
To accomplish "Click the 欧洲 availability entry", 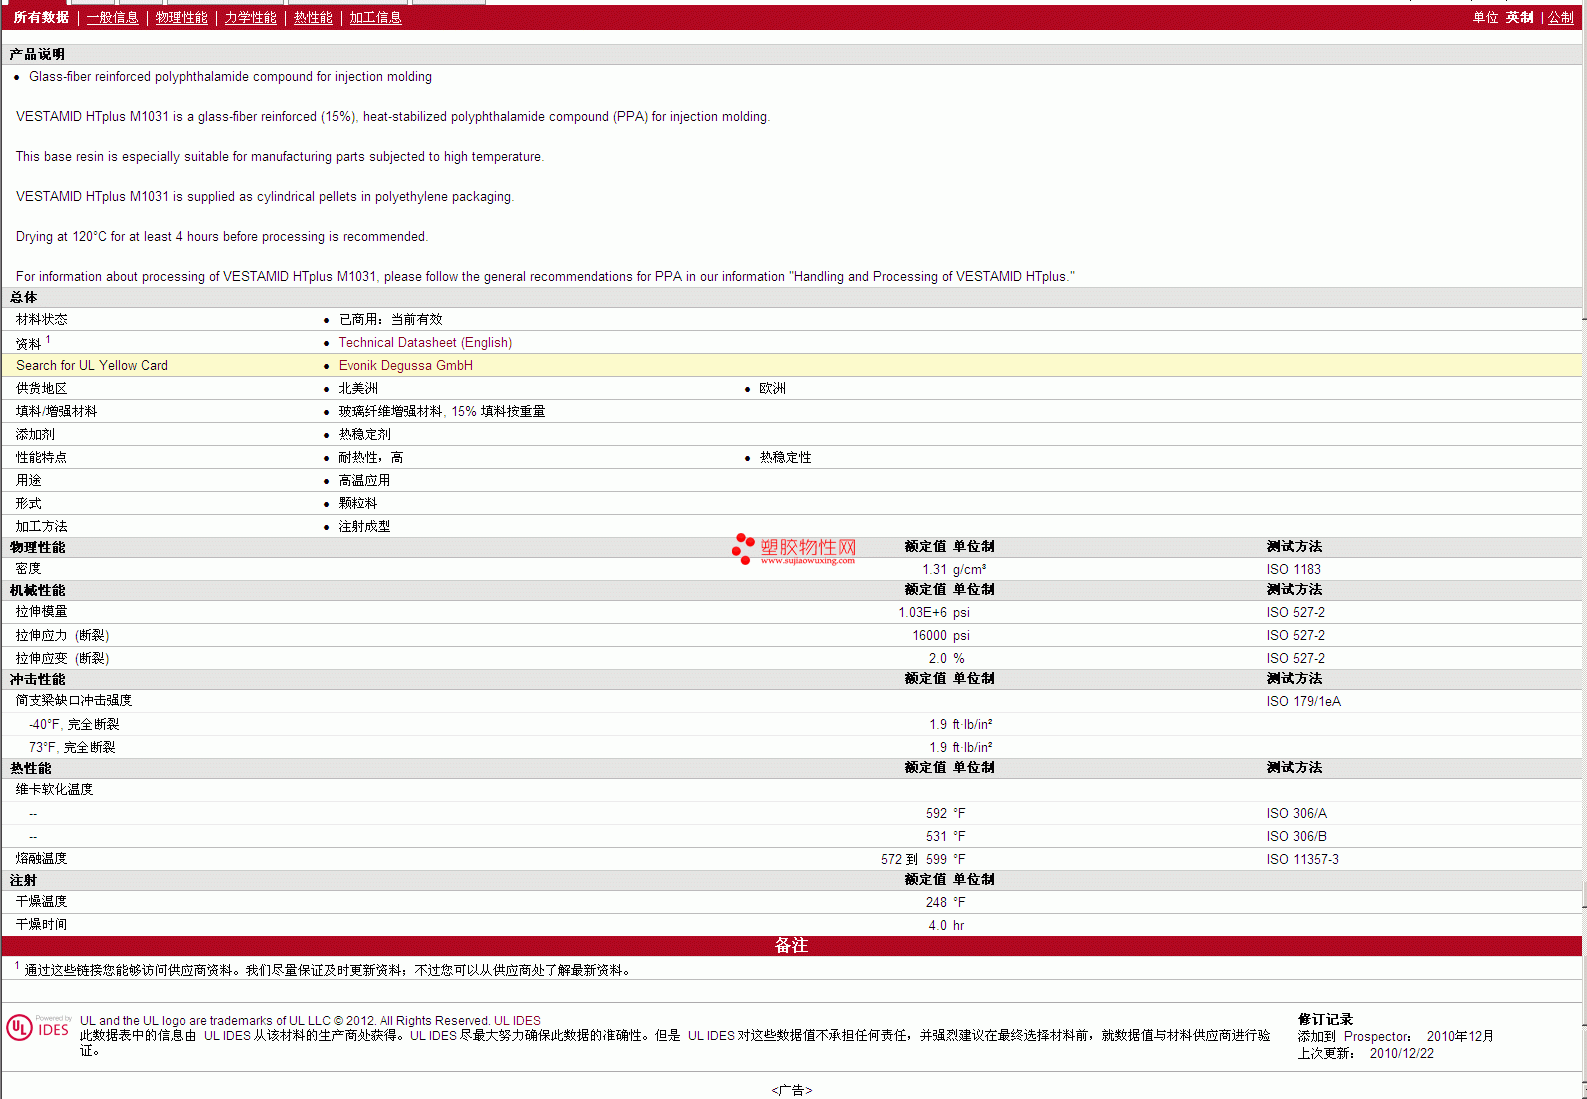I will [772, 389].
